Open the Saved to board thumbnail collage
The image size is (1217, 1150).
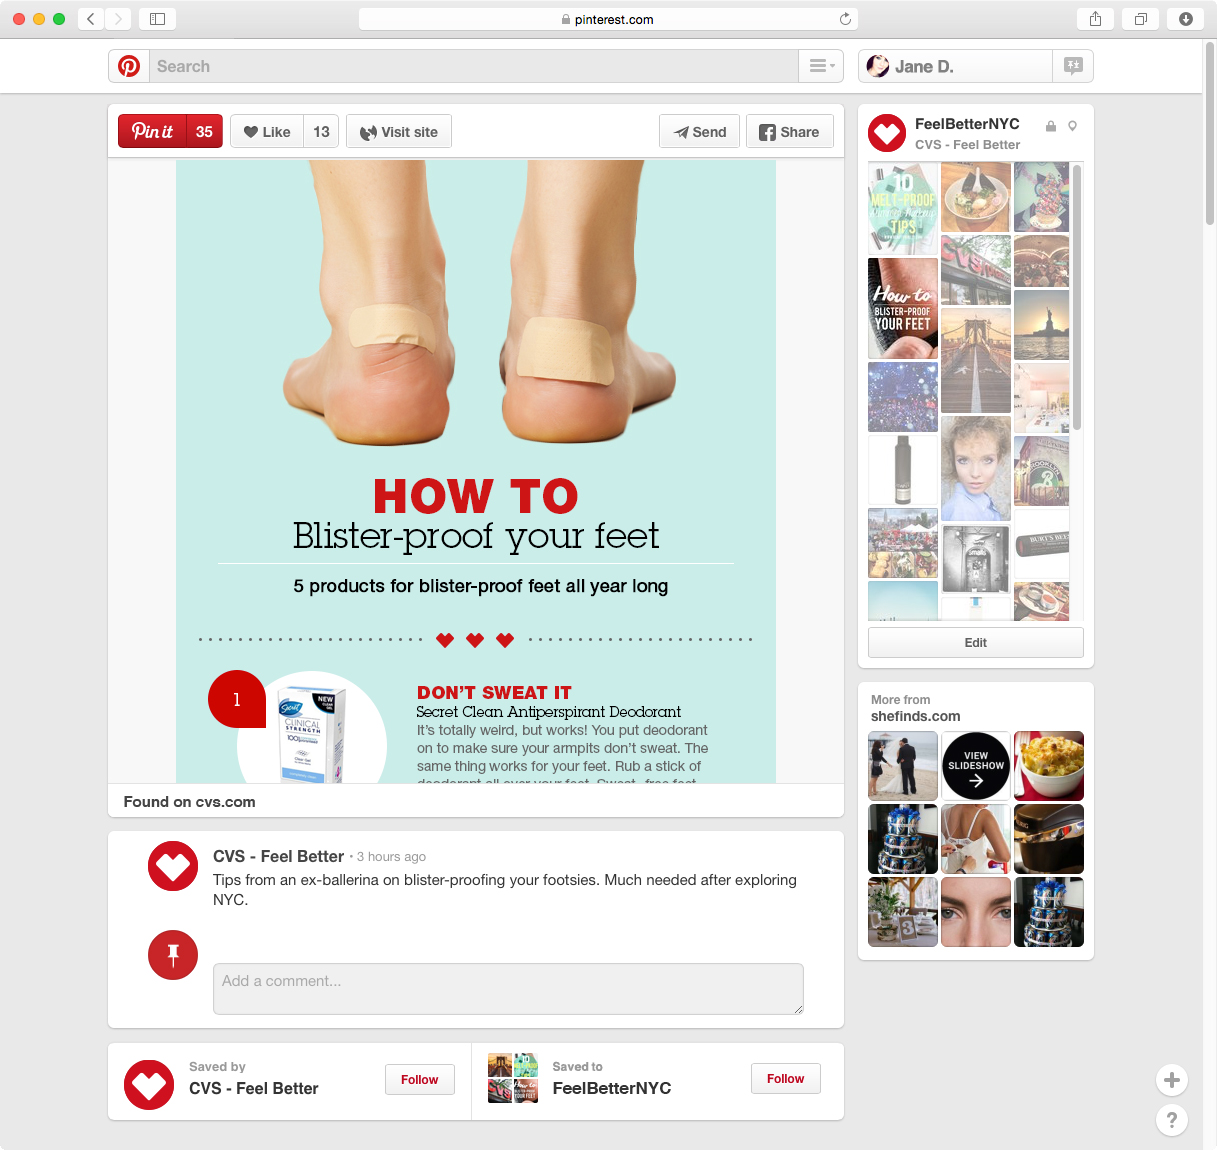point(513,1078)
